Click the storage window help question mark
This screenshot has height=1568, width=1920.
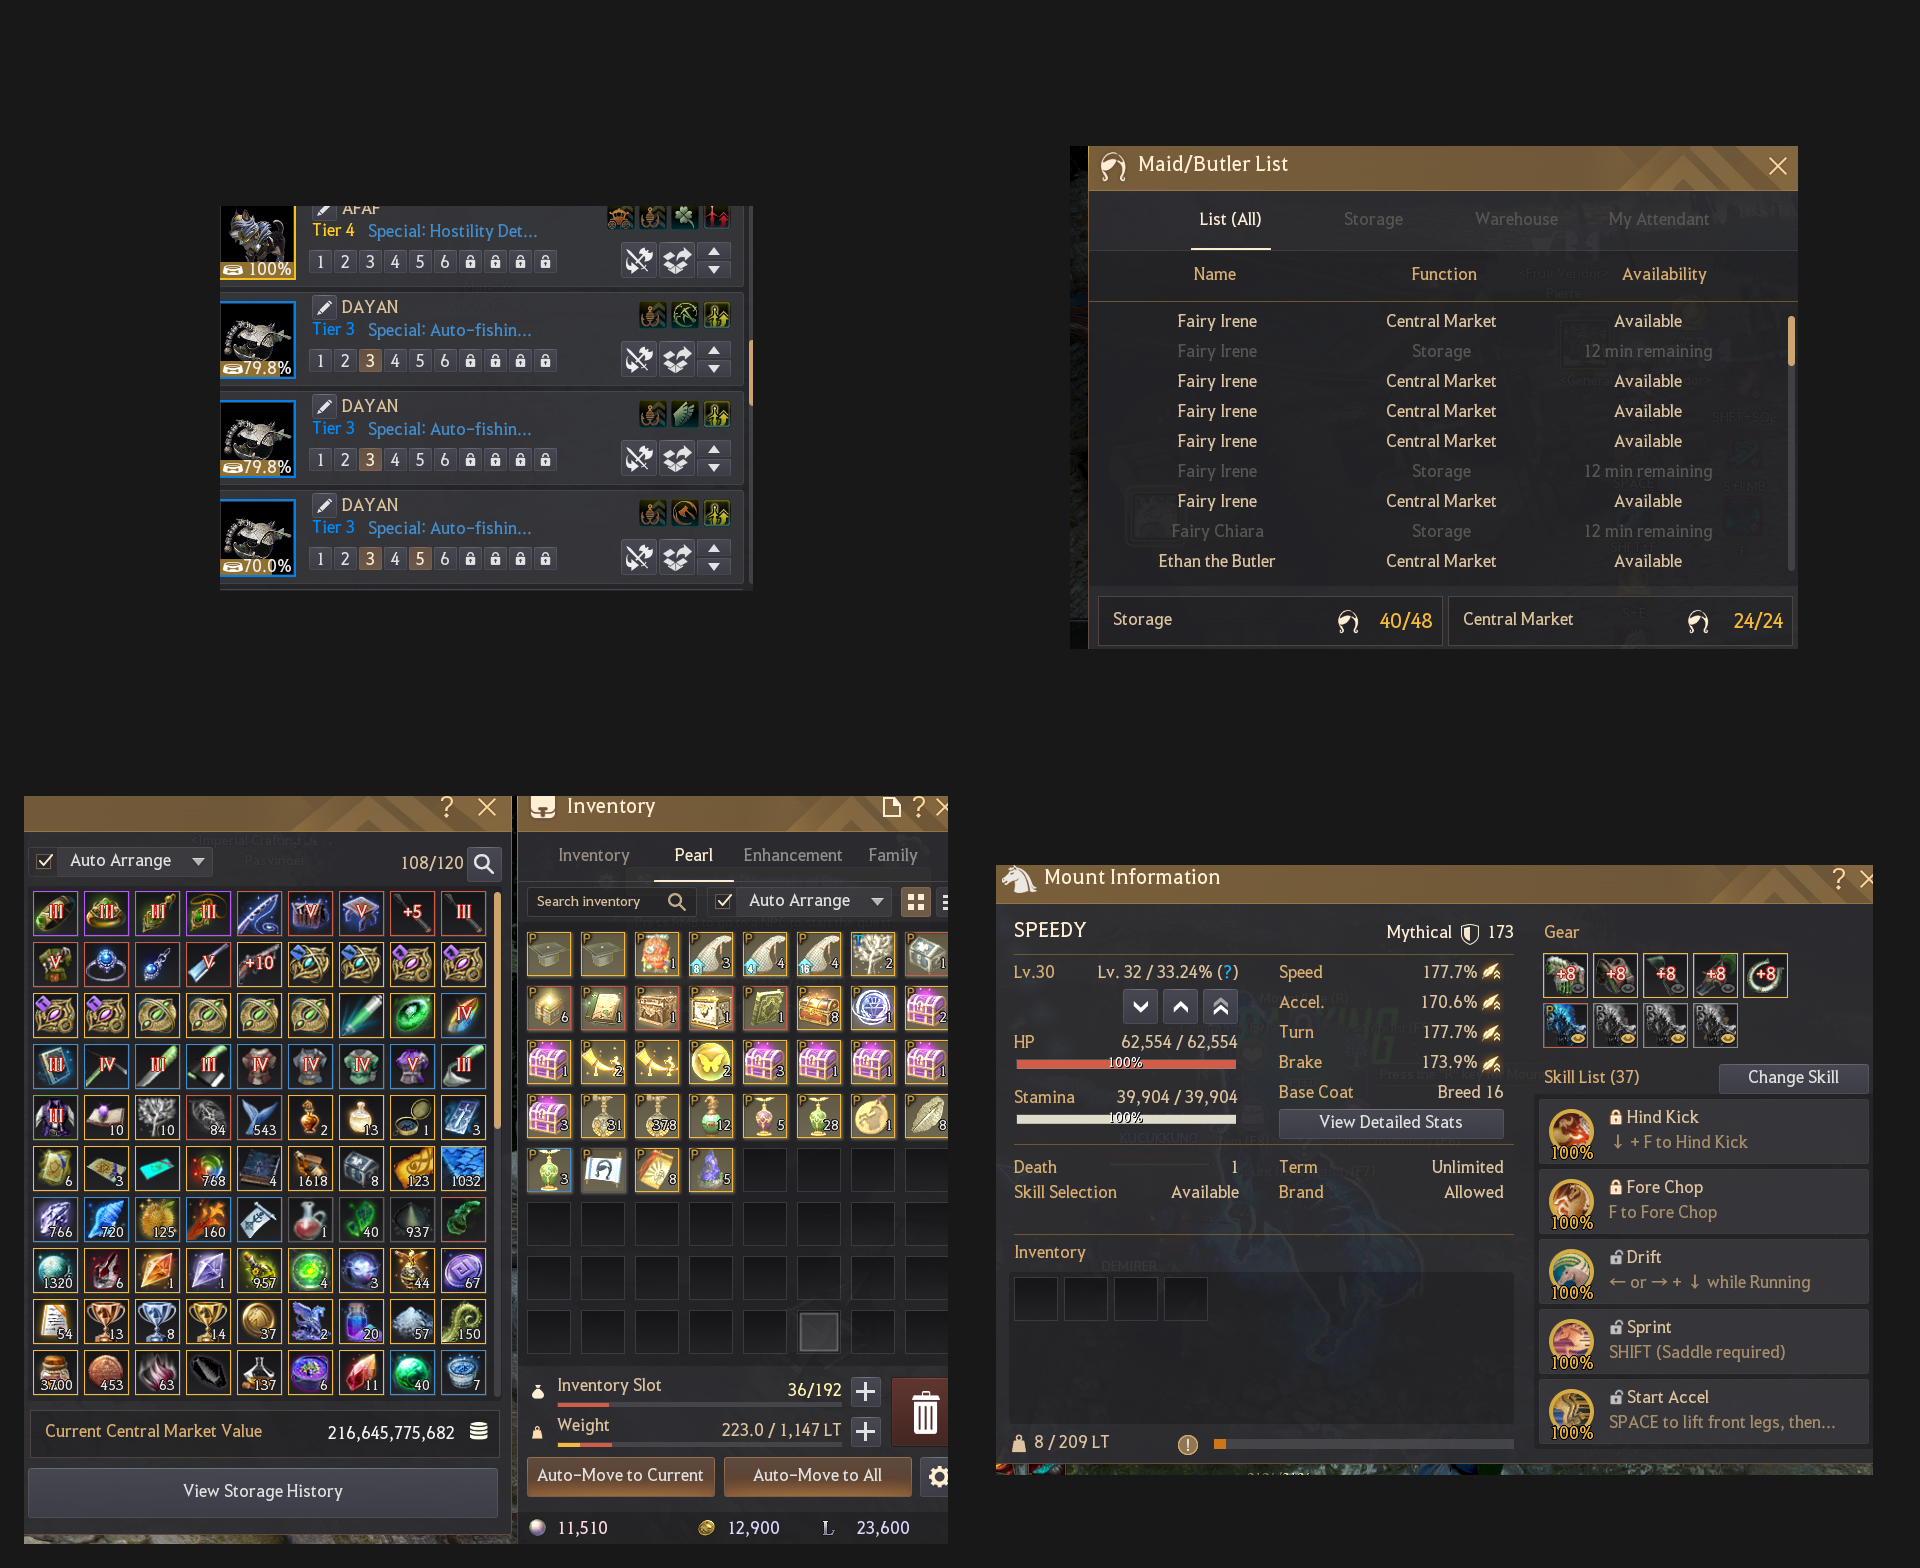click(447, 807)
